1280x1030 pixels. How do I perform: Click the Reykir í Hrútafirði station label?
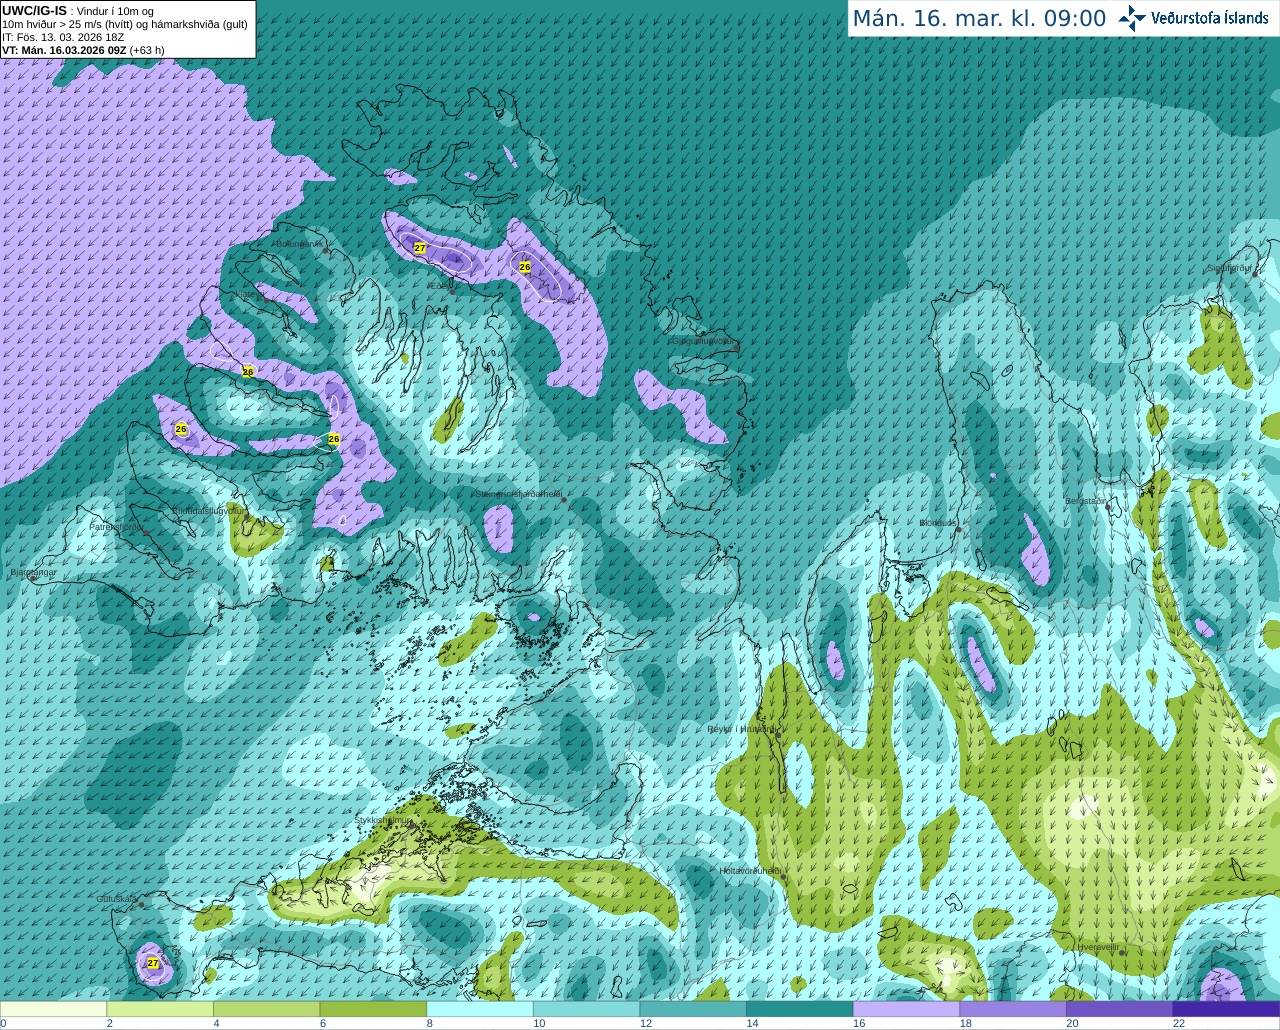click(741, 729)
